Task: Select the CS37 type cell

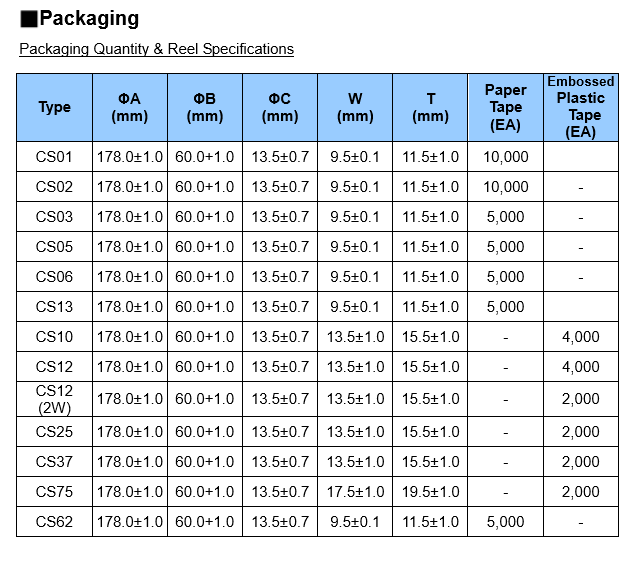Action: click(x=54, y=462)
